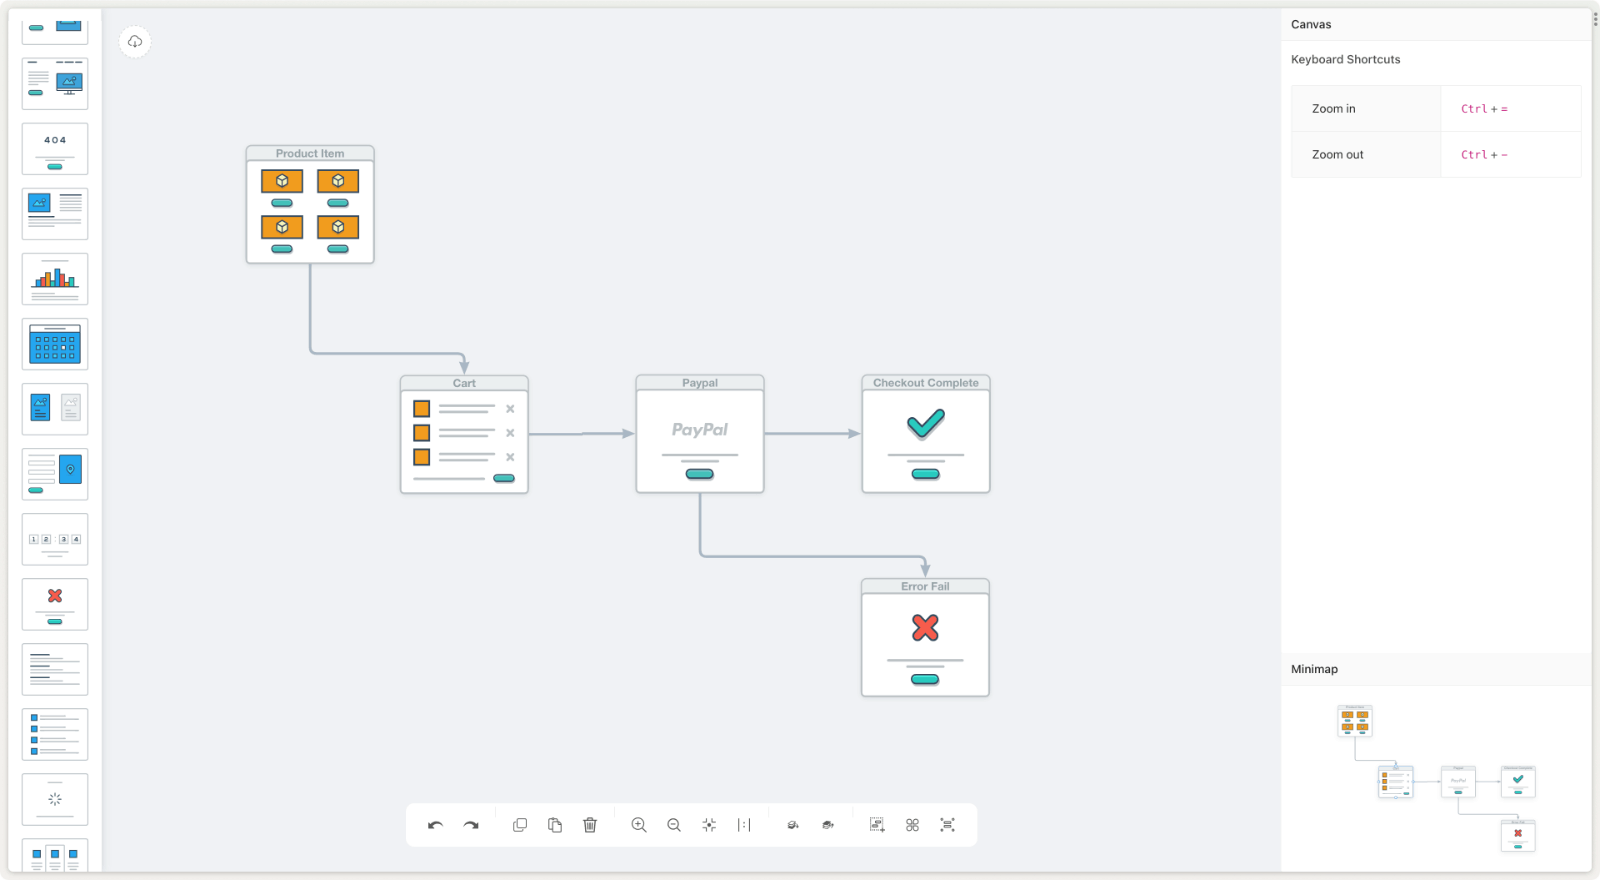Click the redo arrow in the toolbar

coord(471,825)
